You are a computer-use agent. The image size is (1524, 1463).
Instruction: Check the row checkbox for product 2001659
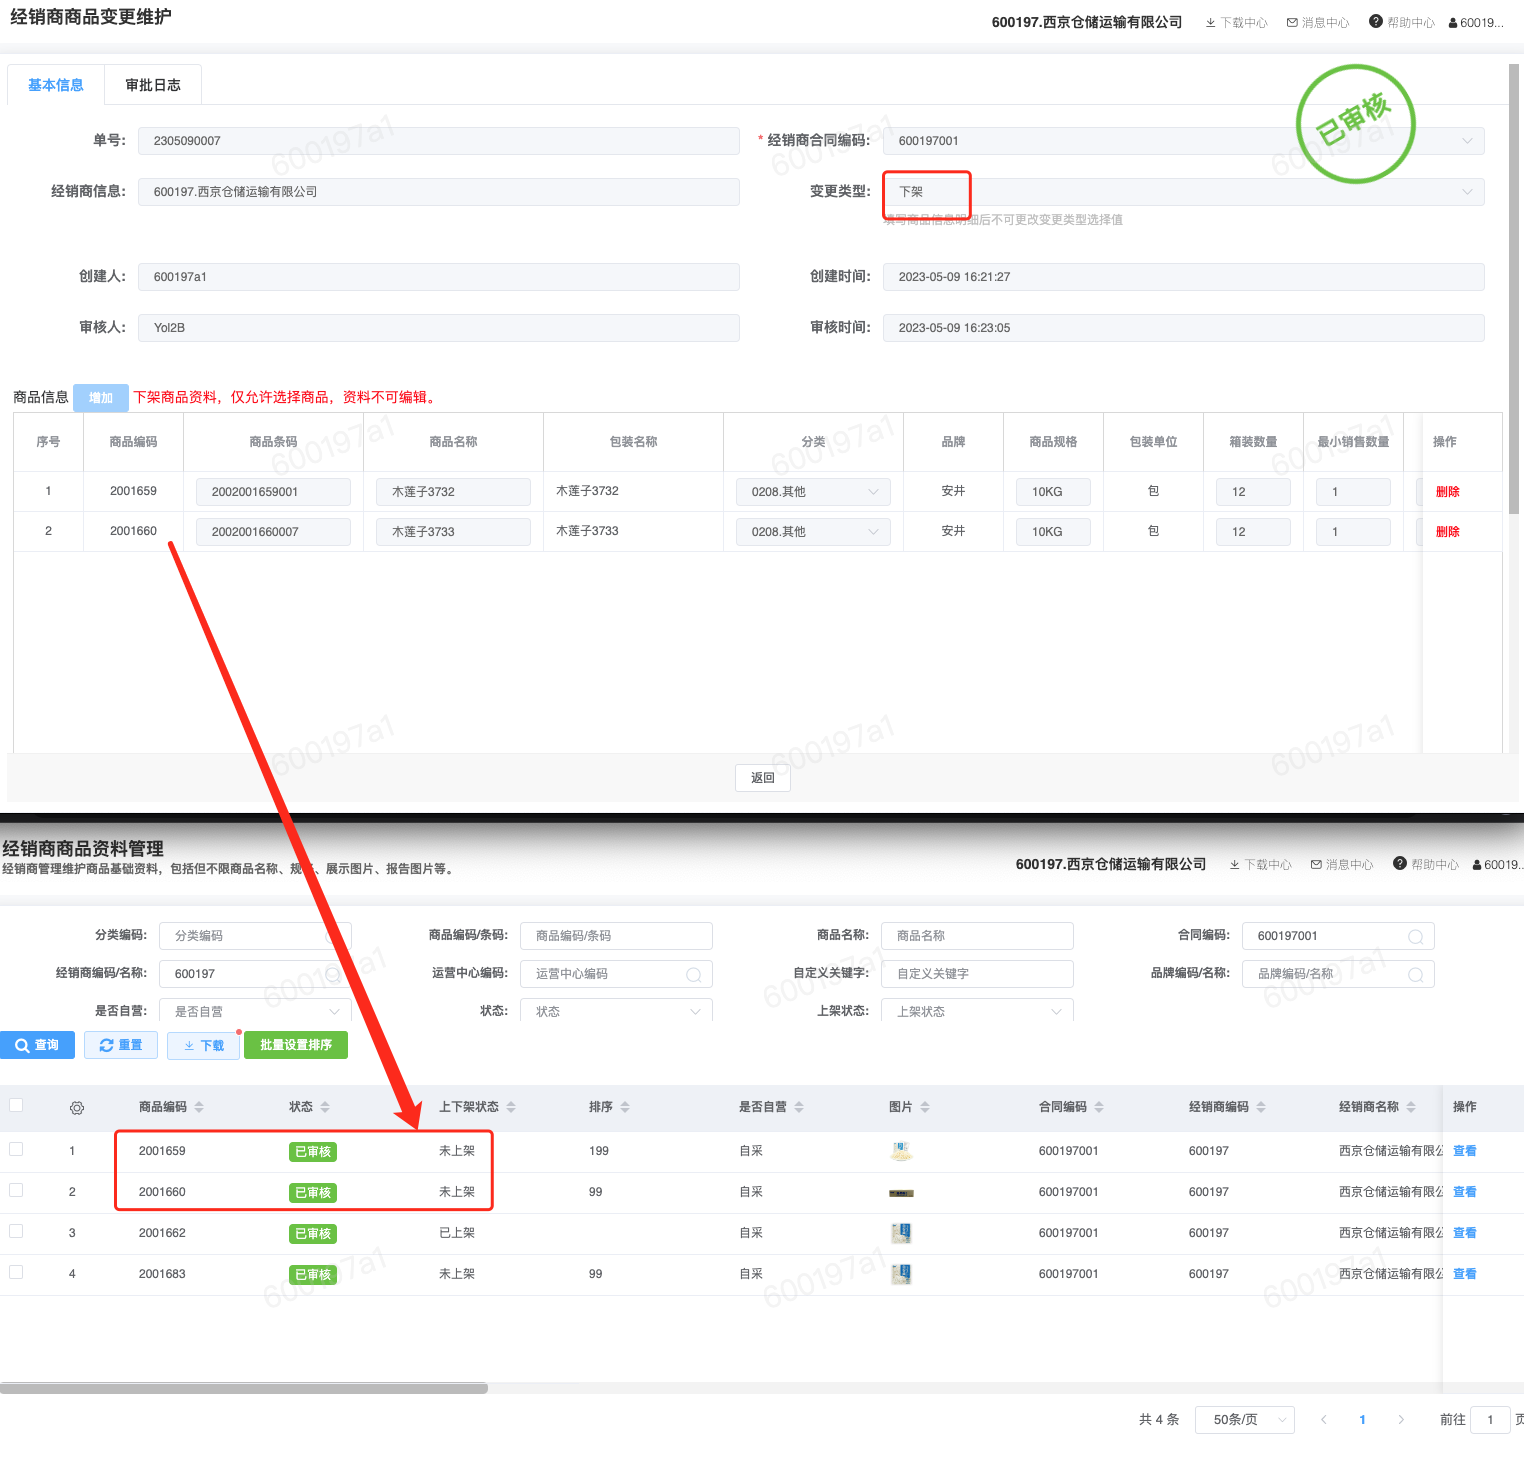pyautogui.click(x=16, y=1150)
